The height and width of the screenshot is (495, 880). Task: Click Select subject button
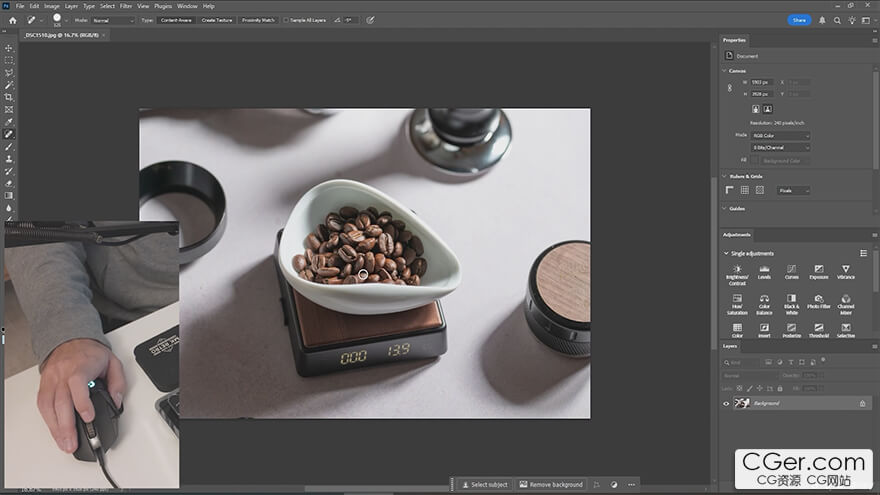(484, 484)
